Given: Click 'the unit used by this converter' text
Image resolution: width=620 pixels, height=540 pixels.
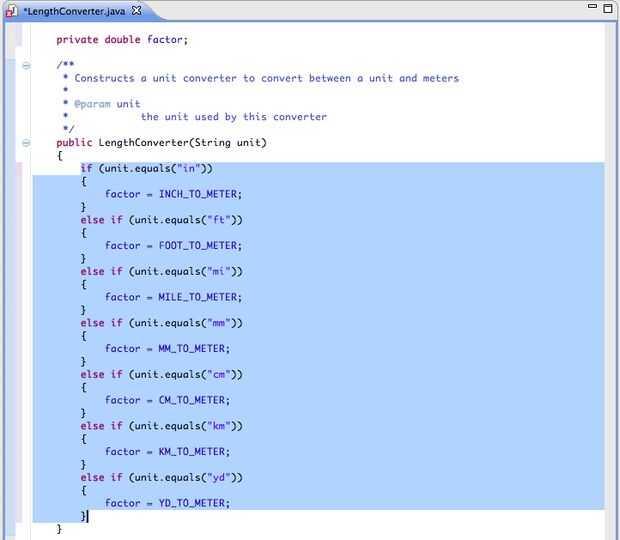Looking at the screenshot, I should tap(234, 117).
